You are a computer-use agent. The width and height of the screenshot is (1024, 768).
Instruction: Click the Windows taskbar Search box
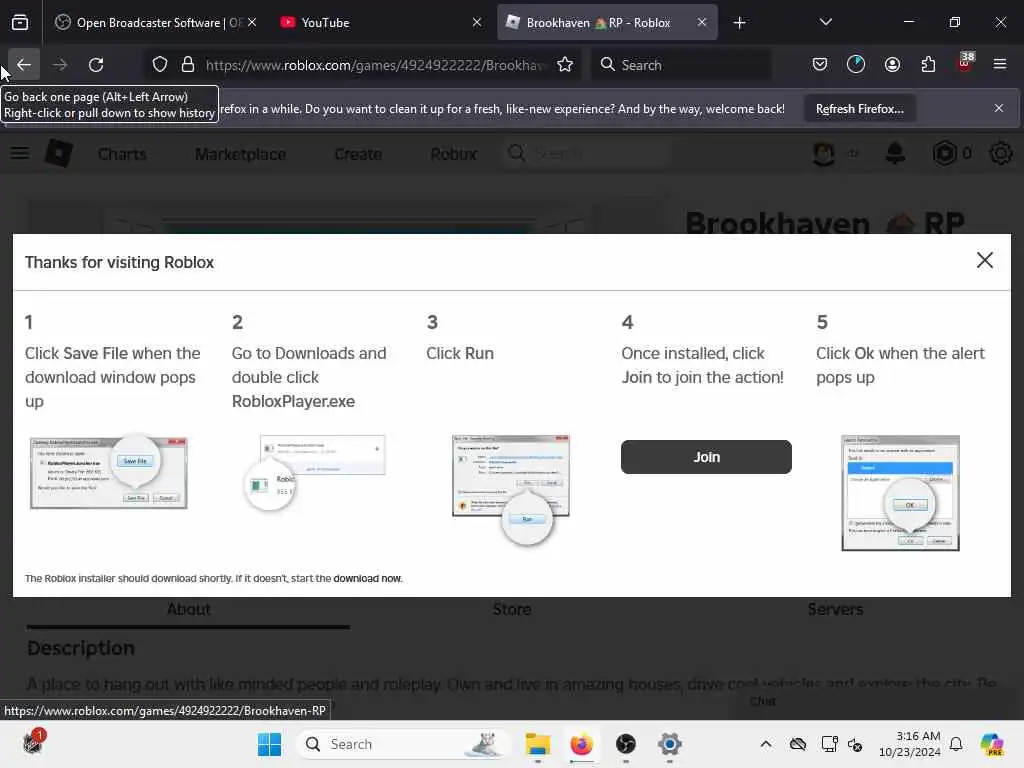[x=402, y=744]
